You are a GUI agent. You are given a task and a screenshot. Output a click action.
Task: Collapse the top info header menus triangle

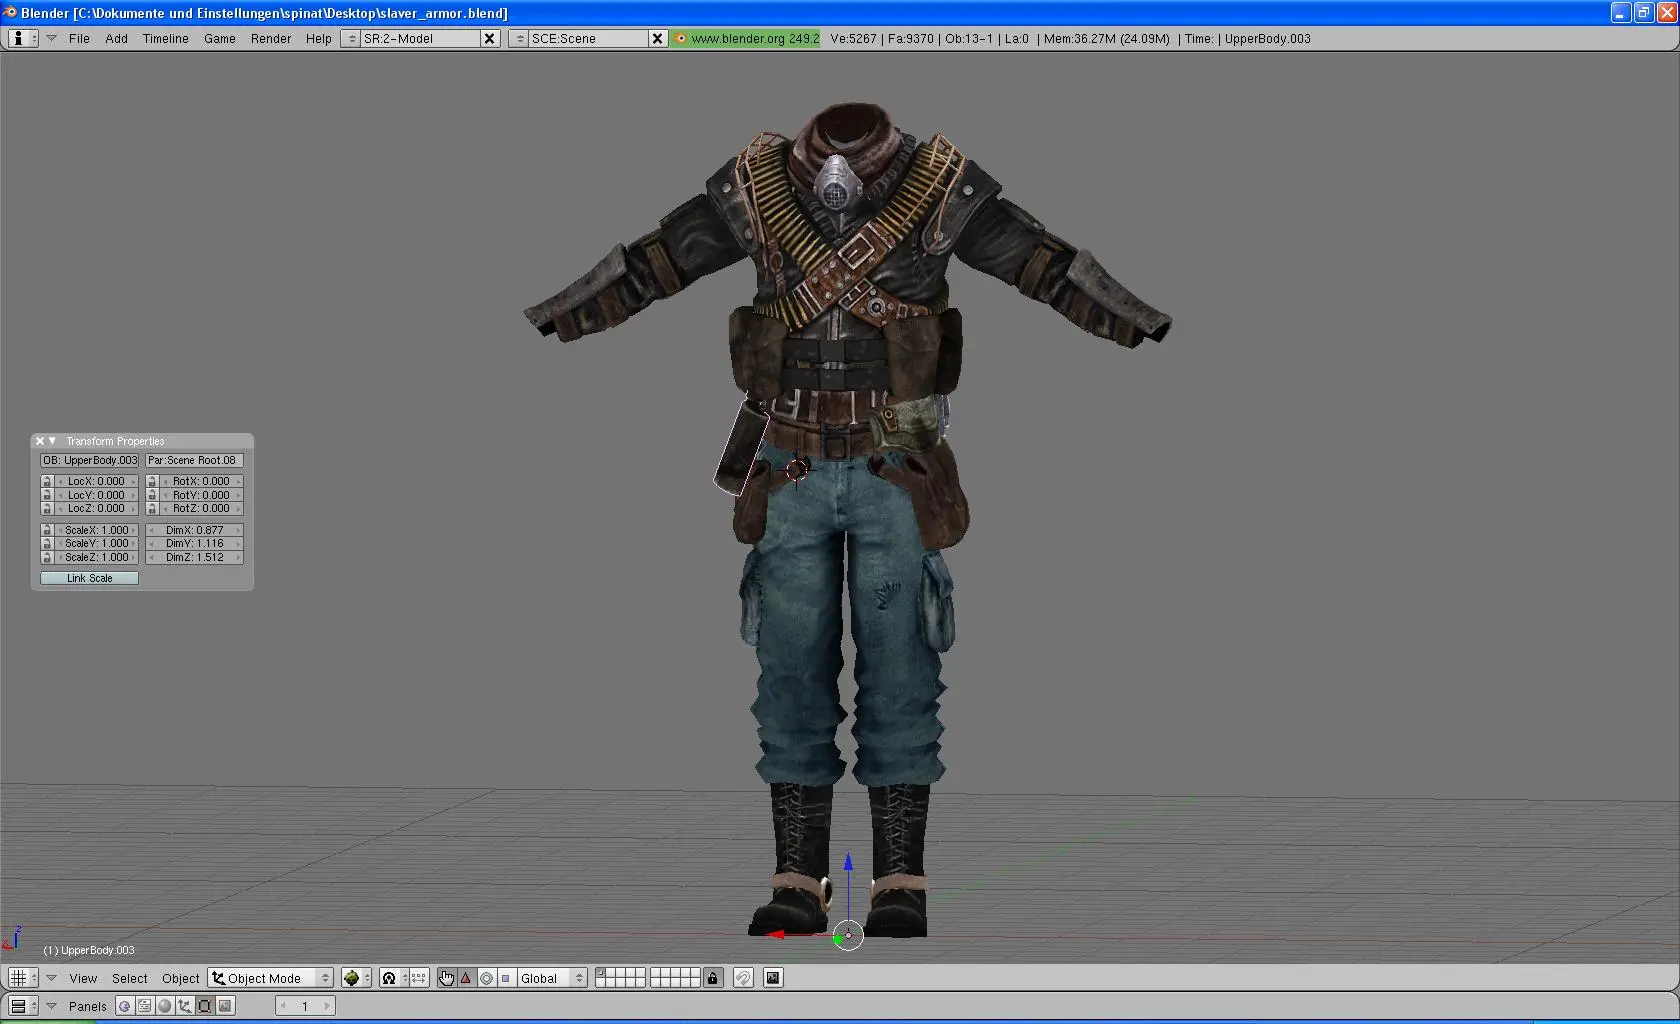click(51, 38)
